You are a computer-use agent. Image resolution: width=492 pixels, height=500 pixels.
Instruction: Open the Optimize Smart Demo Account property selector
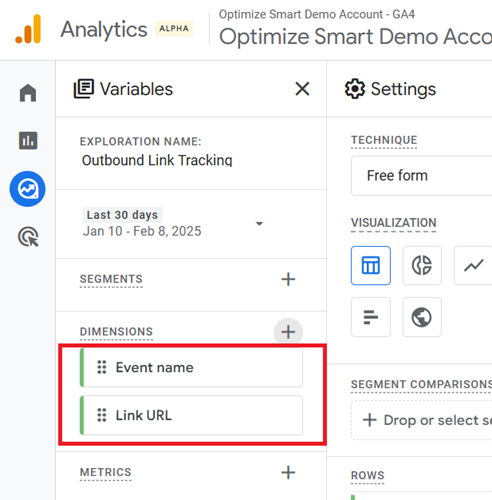click(x=355, y=36)
